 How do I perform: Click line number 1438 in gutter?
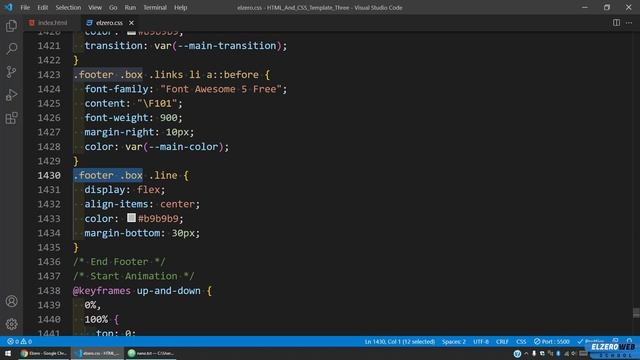[49, 291]
